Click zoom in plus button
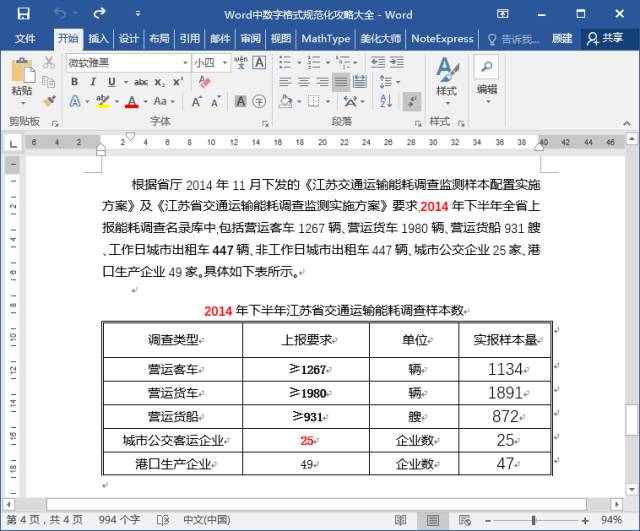Screen dimensions: 640x531 tap(585, 520)
